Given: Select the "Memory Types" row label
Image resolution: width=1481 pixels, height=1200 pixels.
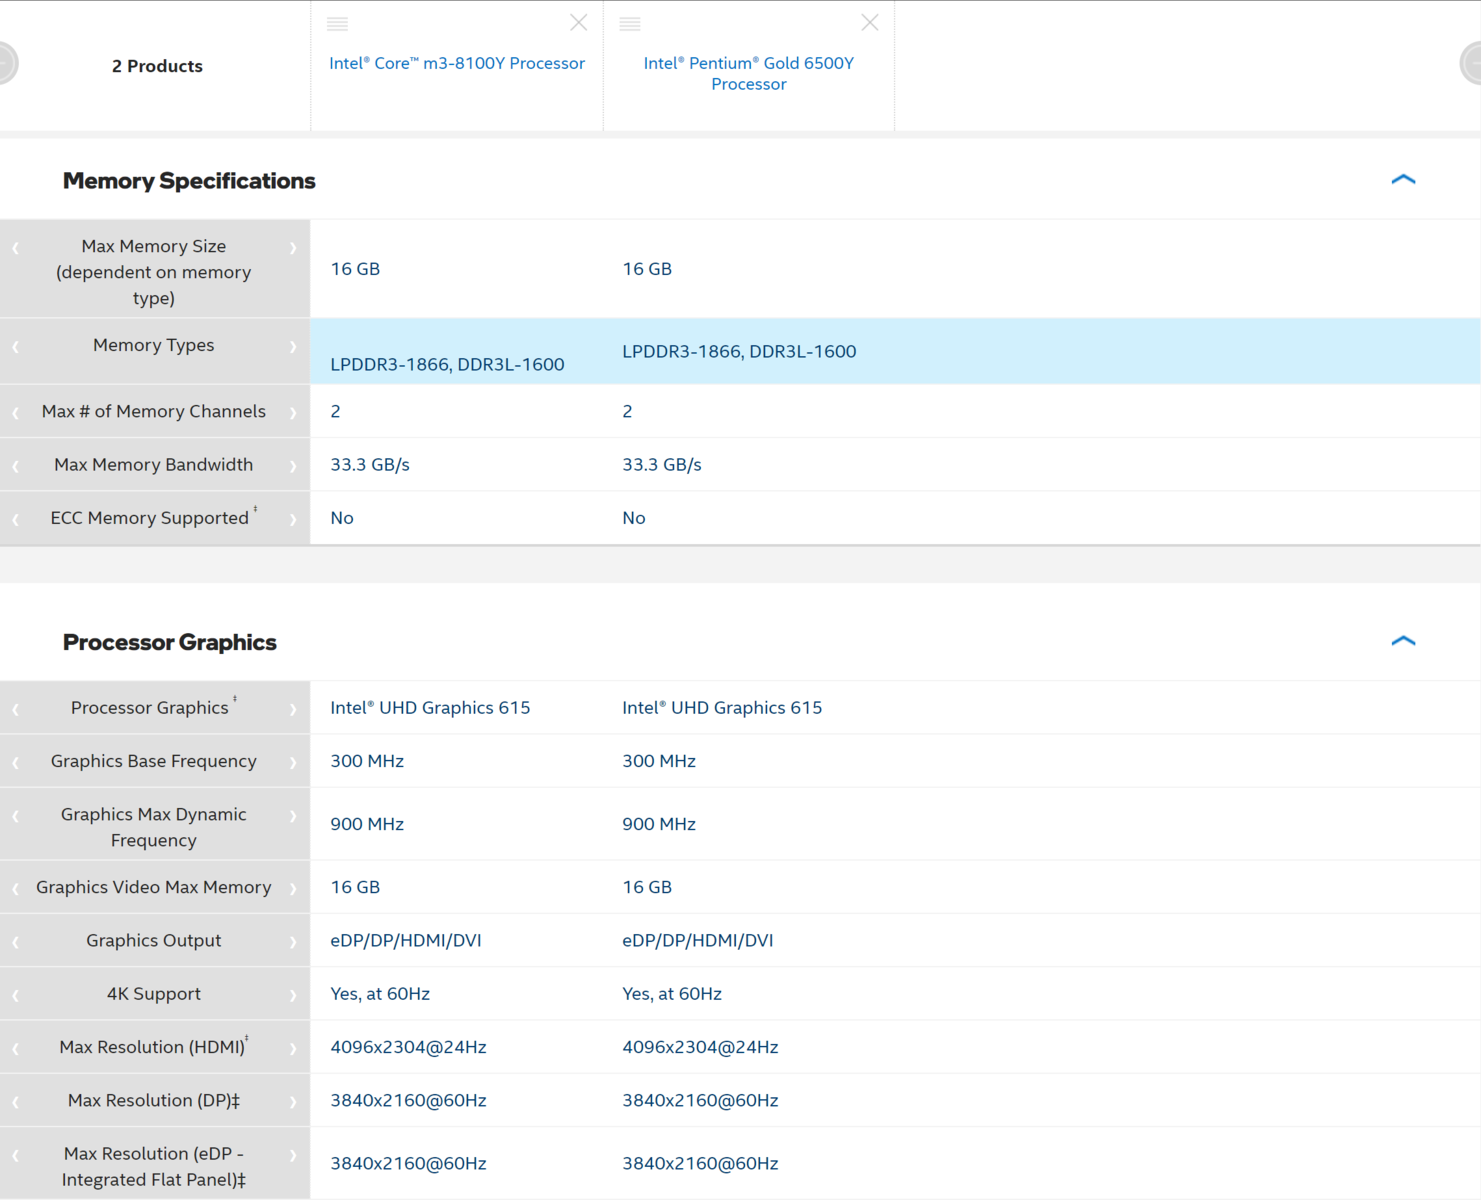Looking at the screenshot, I should click(x=154, y=345).
